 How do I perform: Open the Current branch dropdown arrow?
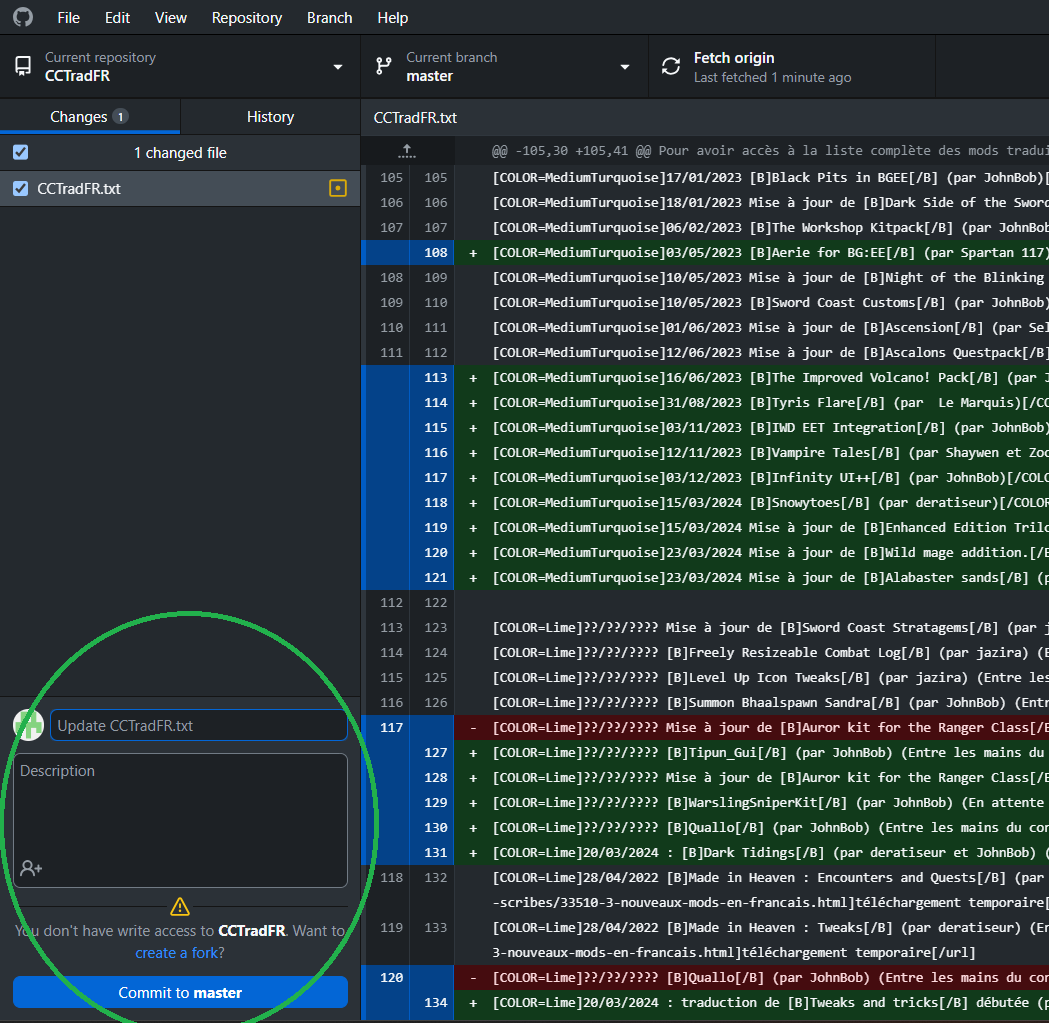tap(625, 67)
